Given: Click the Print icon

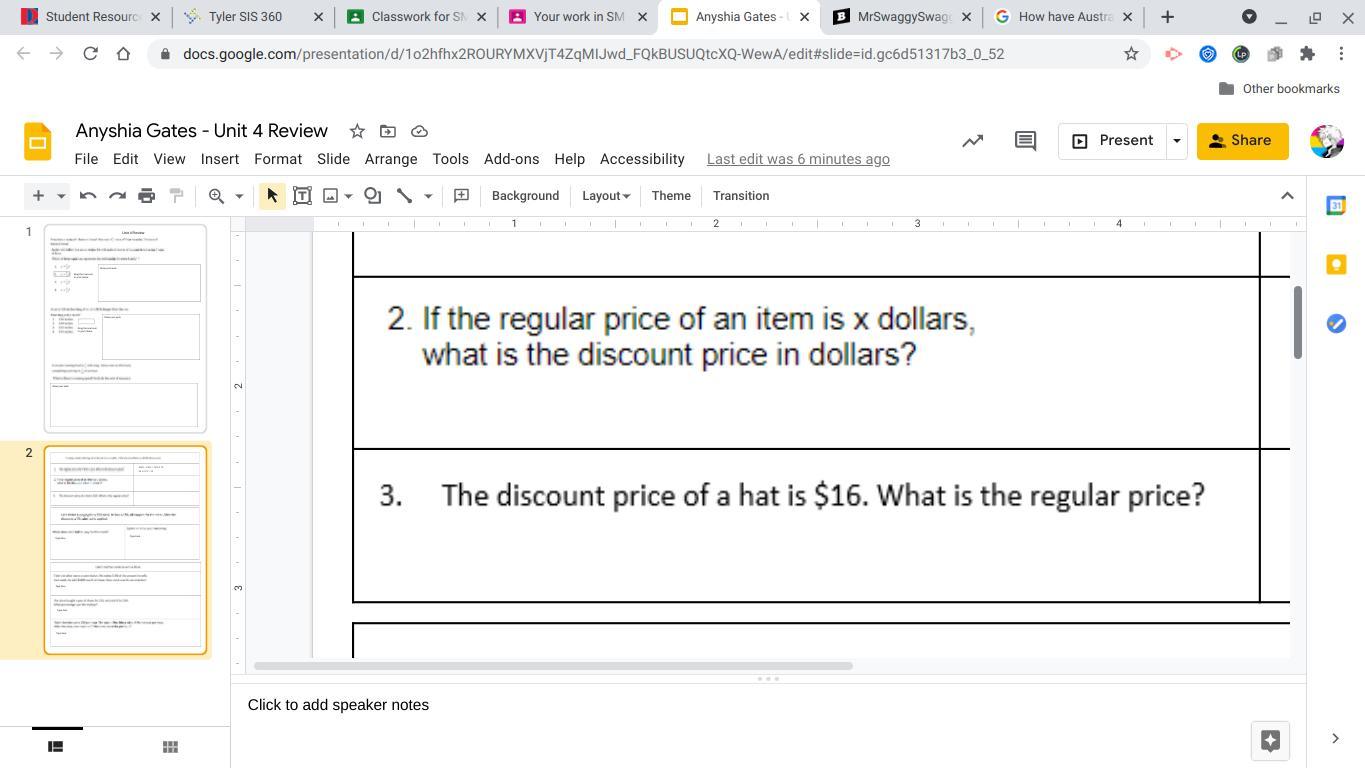Looking at the screenshot, I should coord(147,196).
